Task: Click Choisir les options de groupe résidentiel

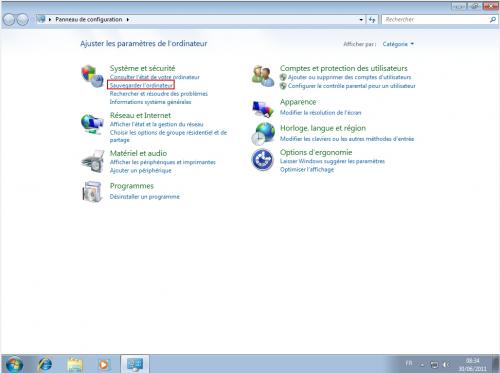Action: coord(168,136)
